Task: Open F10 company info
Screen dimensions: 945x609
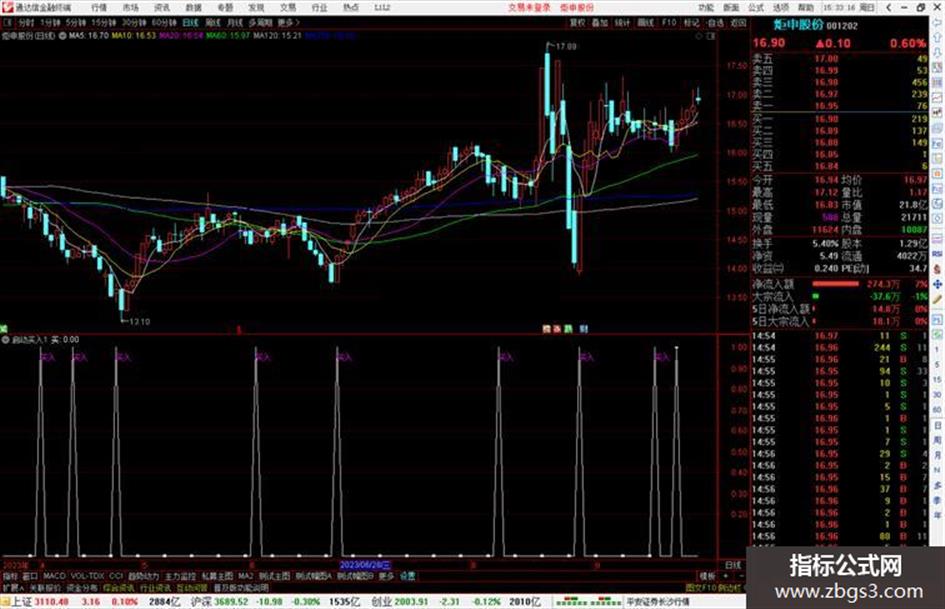Action: 668,22
